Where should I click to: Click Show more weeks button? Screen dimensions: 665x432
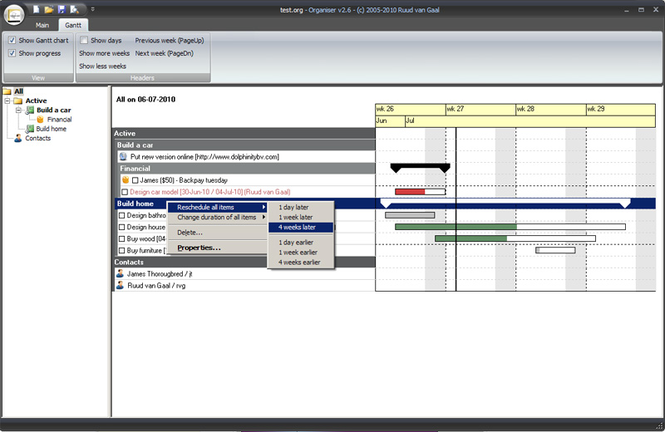click(104, 53)
